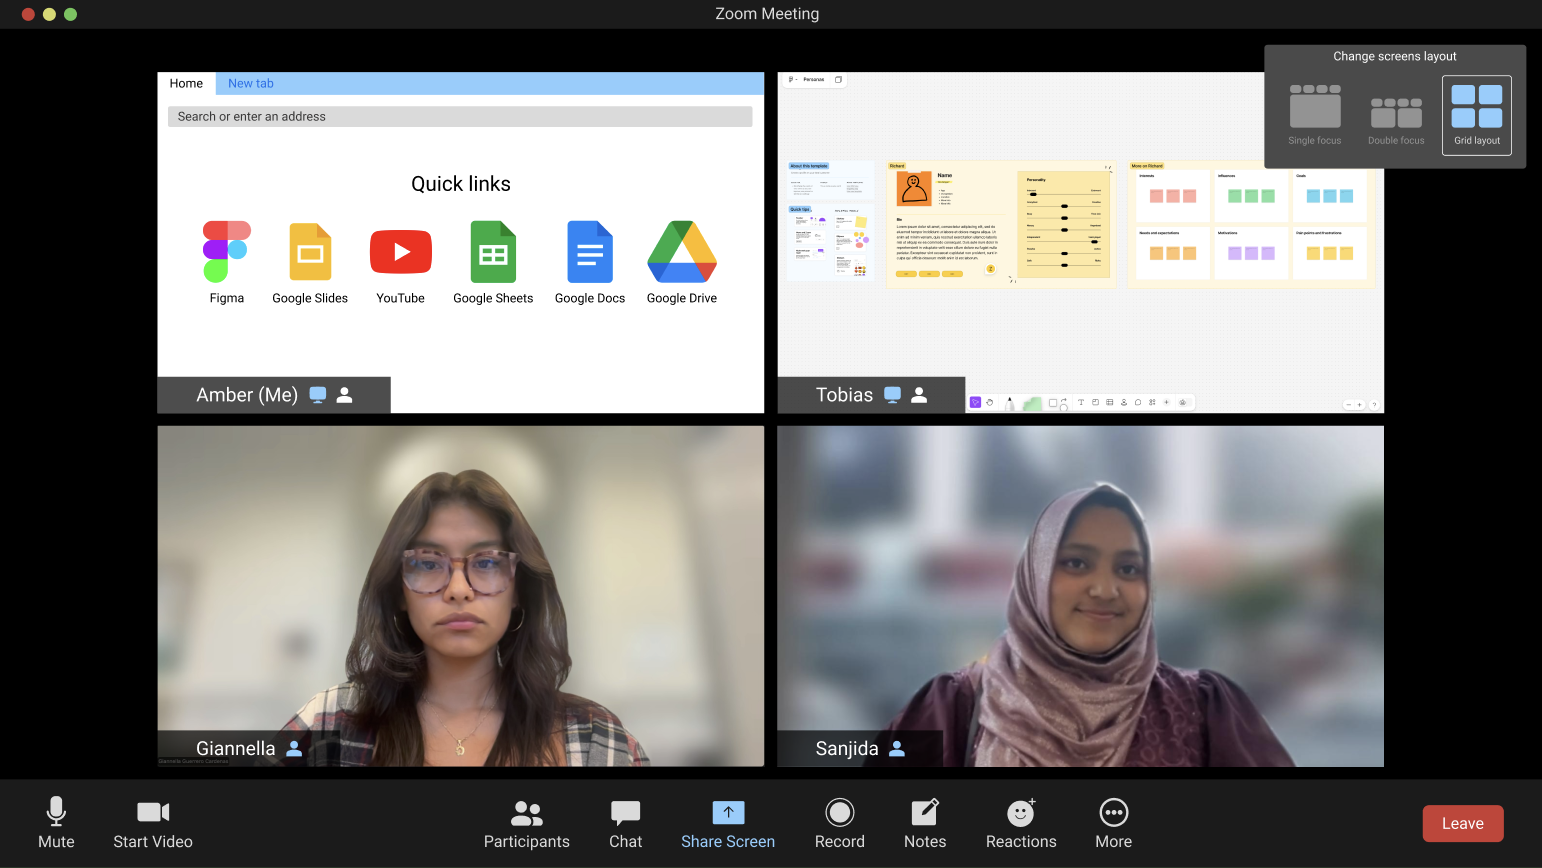Pick the green highlighter in FigJam
The image size is (1542, 868).
(x=1032, y=402)
